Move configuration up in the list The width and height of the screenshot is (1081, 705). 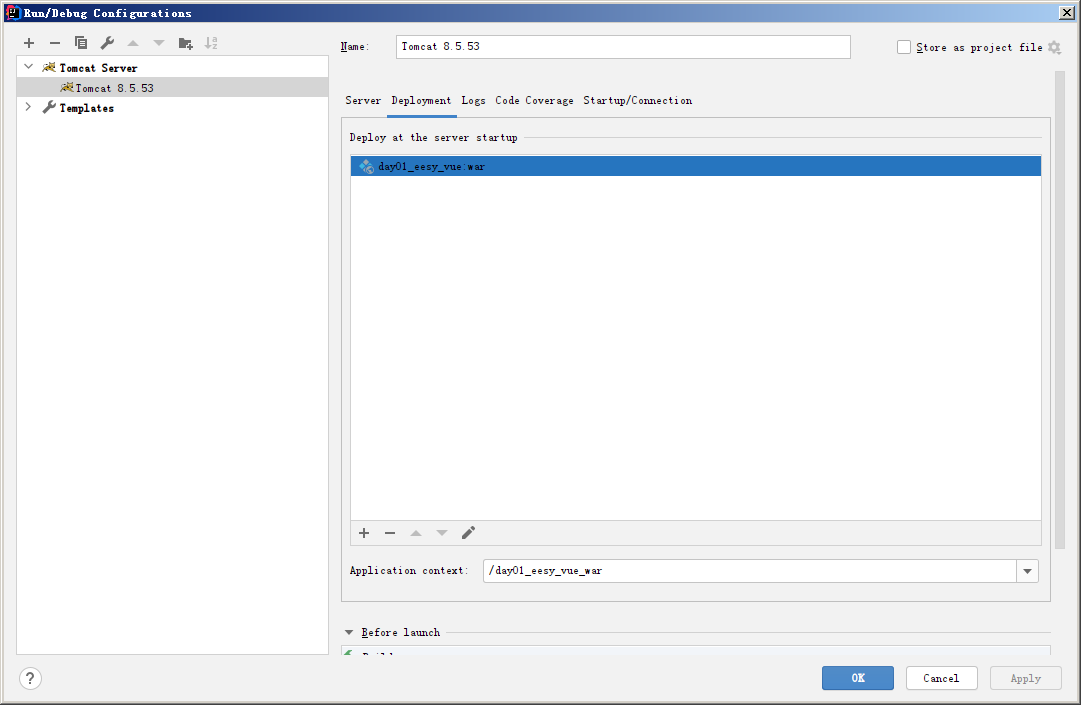coord(133,43)
